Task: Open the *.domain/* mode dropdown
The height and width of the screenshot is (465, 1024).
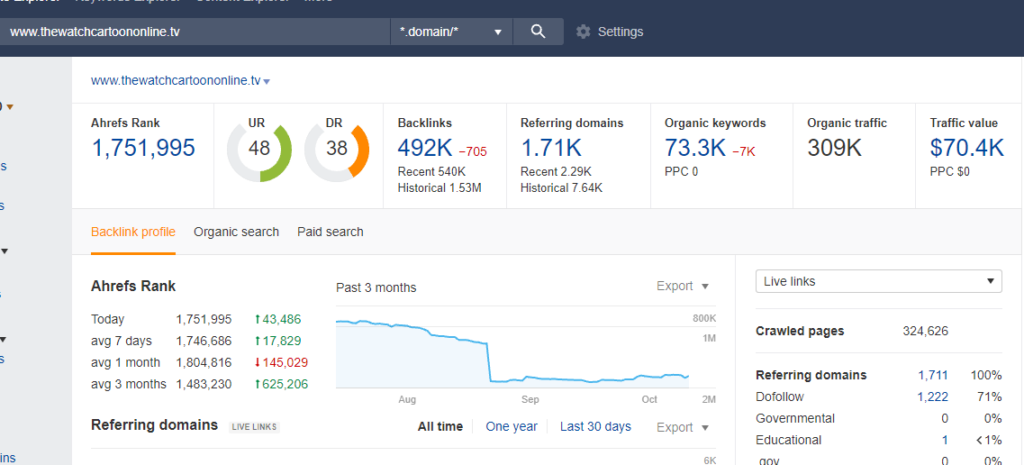Action: pyautogui.click(x=452, y=31)
